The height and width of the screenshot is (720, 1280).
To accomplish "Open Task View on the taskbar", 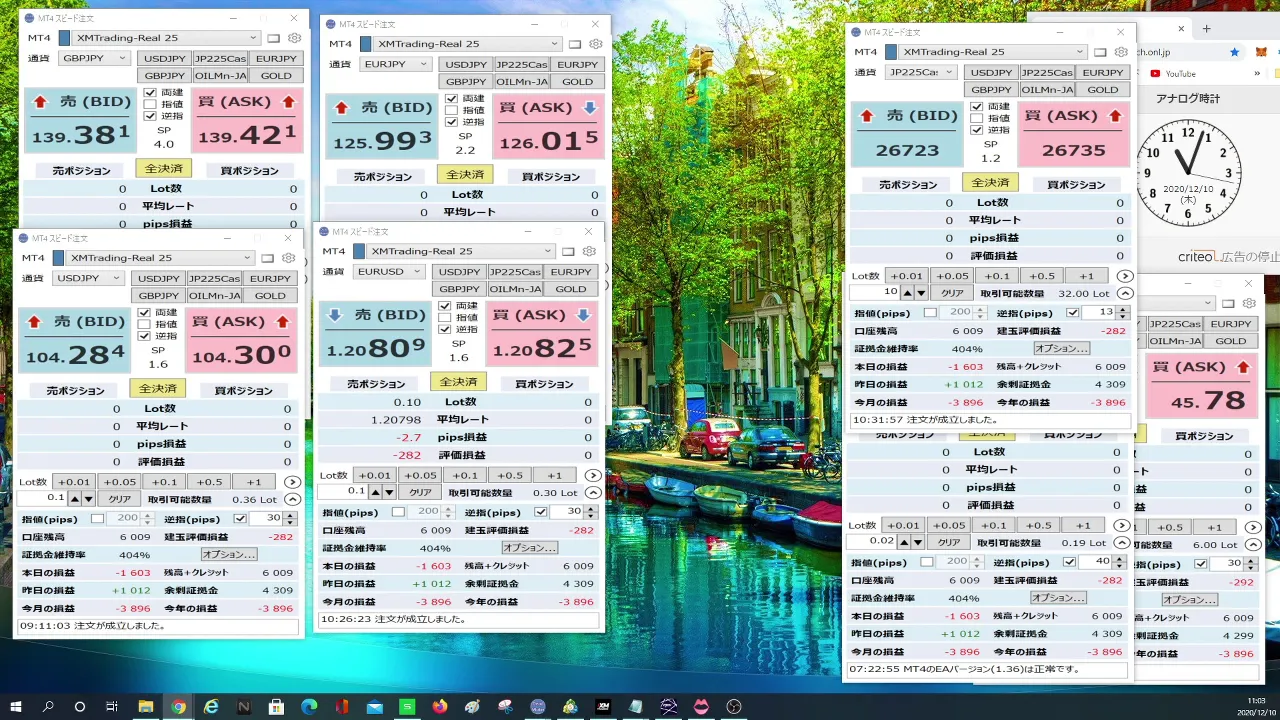I will coord(112,706).
